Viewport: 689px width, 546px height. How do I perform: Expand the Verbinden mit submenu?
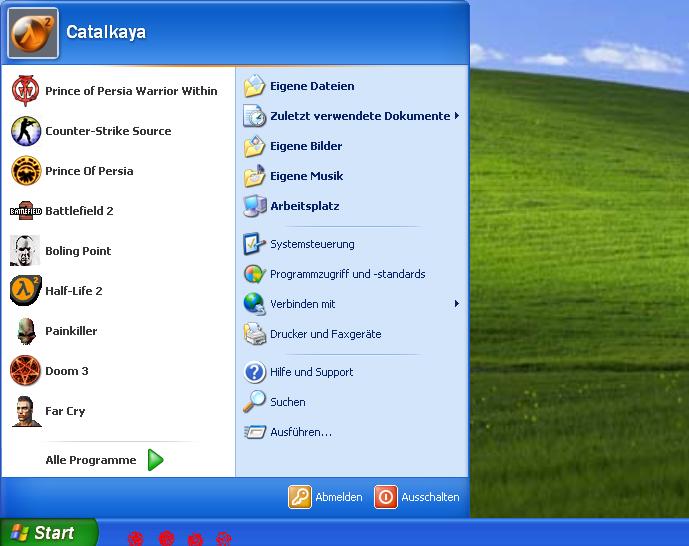click(x=352, y=304)
